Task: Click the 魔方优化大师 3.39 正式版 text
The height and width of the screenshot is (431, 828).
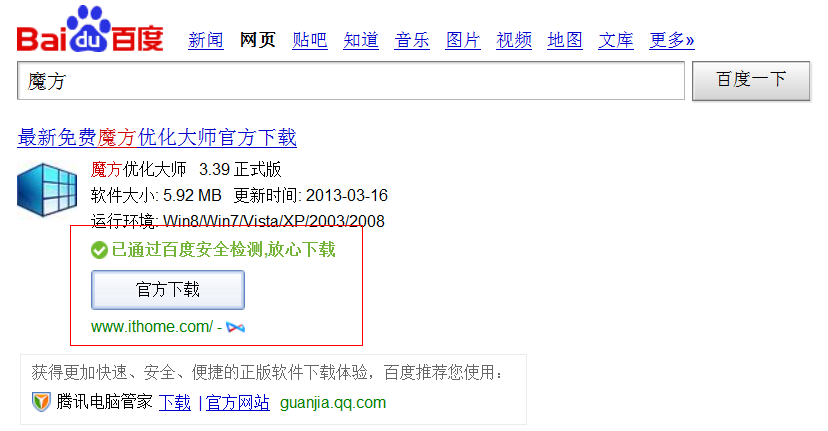Action: (x=186, y=170)
